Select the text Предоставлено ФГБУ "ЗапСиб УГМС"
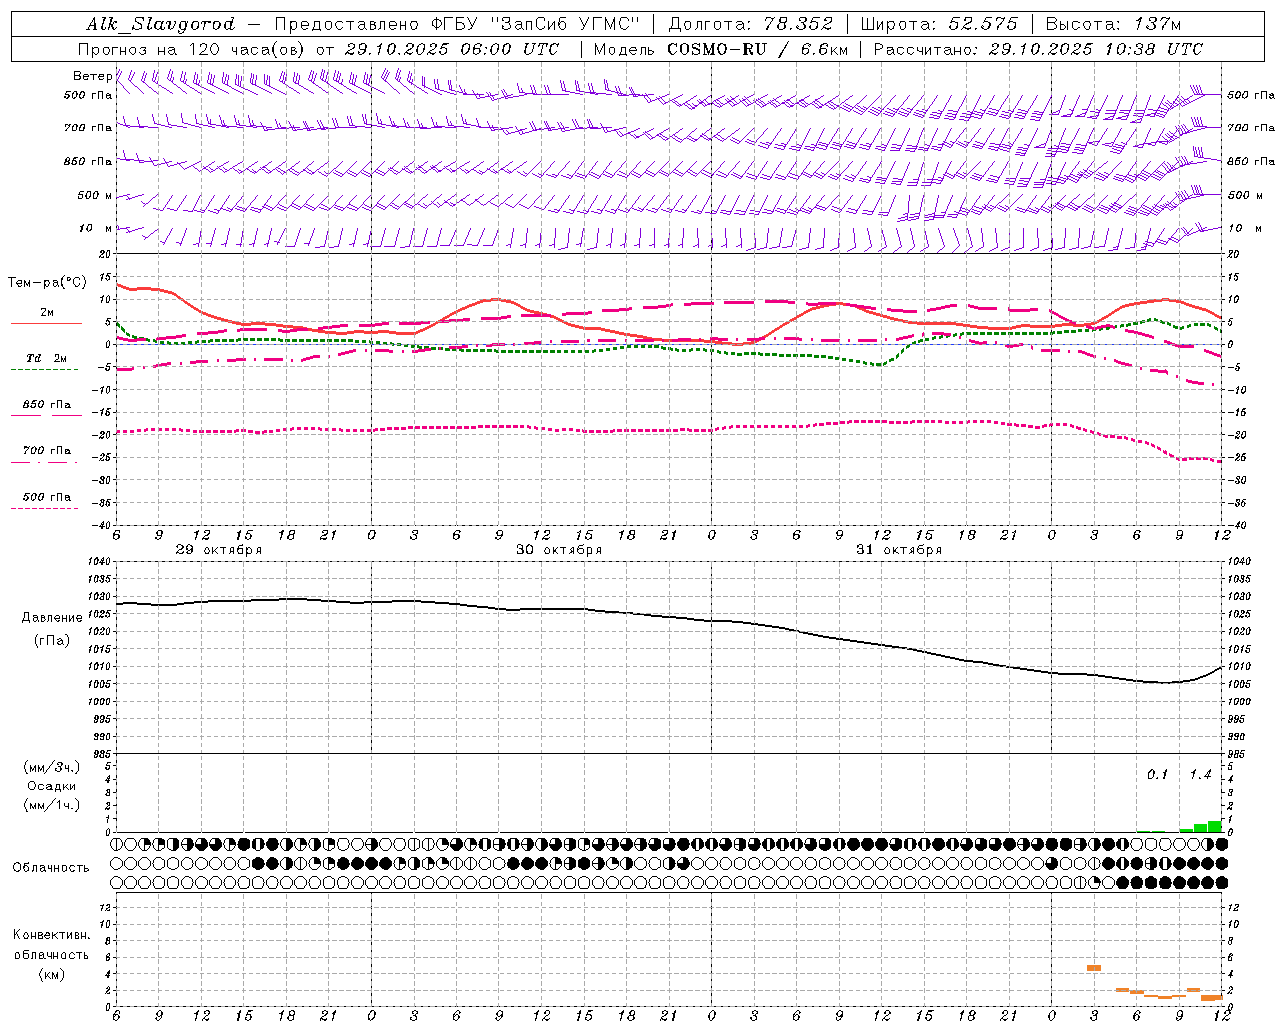The height and width of the screenshot is (1024, 1280). coord(457,24)
